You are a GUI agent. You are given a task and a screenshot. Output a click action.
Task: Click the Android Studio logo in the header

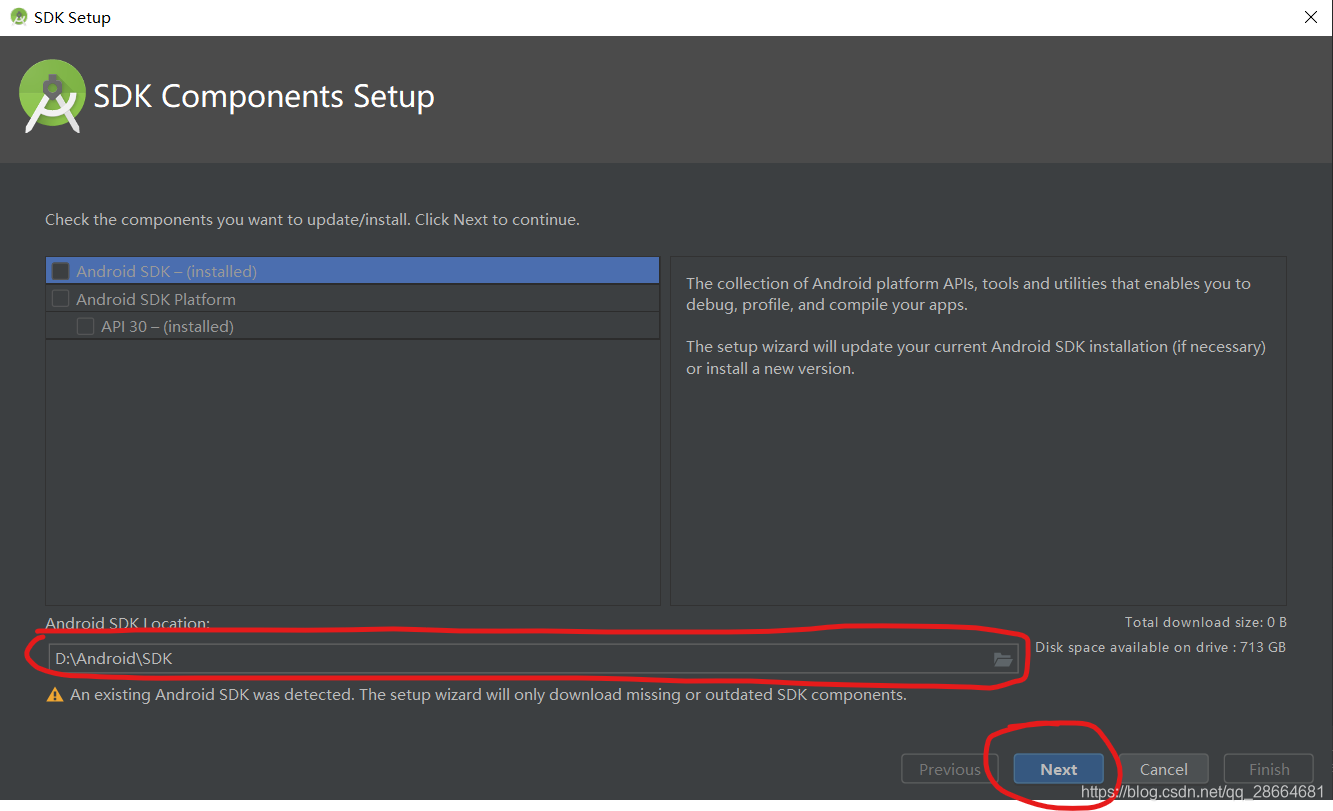[x=52, y=96]
